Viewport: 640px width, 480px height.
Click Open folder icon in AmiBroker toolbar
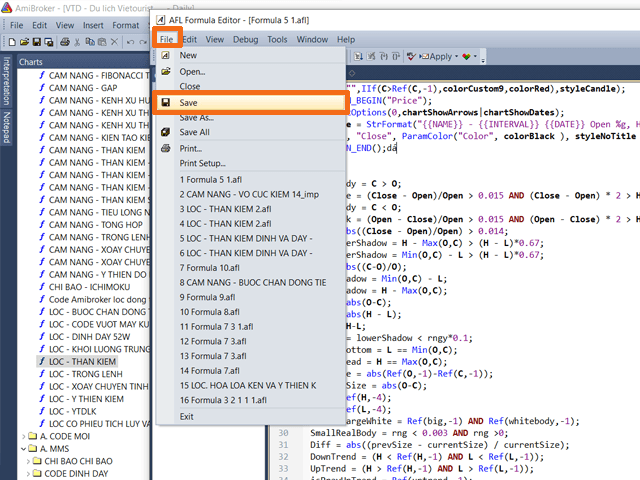click(24, 42)
